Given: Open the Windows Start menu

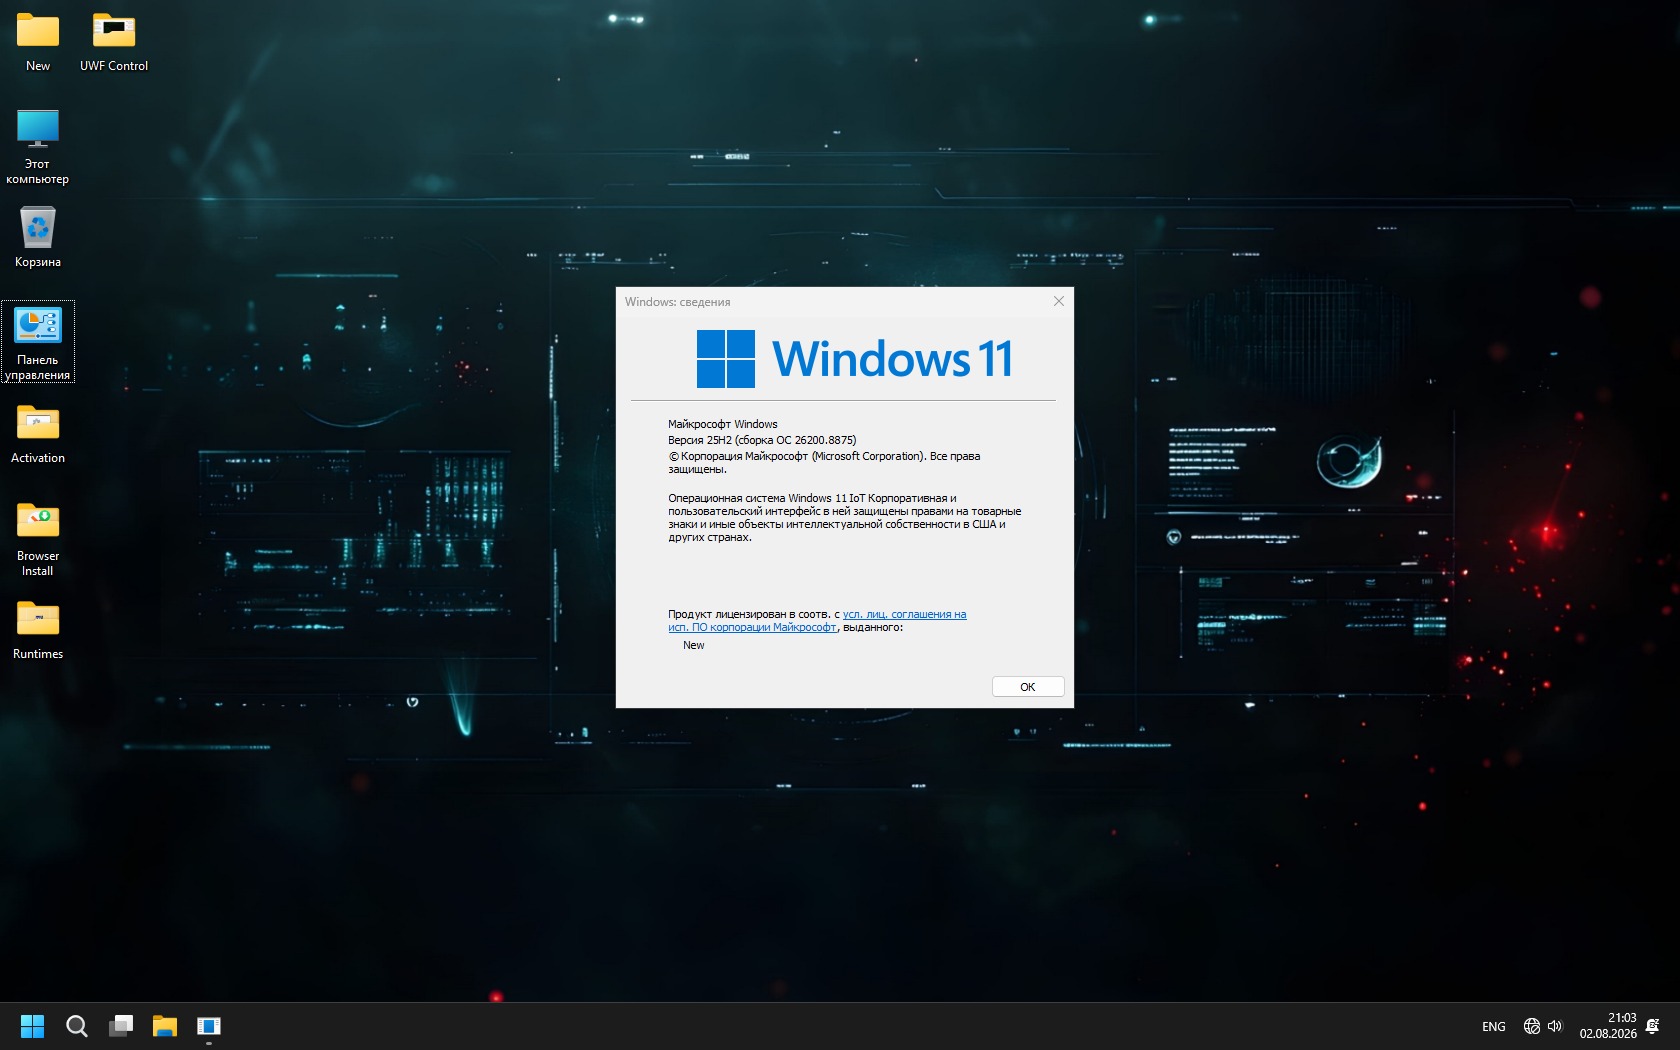Looking at the screenshot, I should [x=33, y=1026].
